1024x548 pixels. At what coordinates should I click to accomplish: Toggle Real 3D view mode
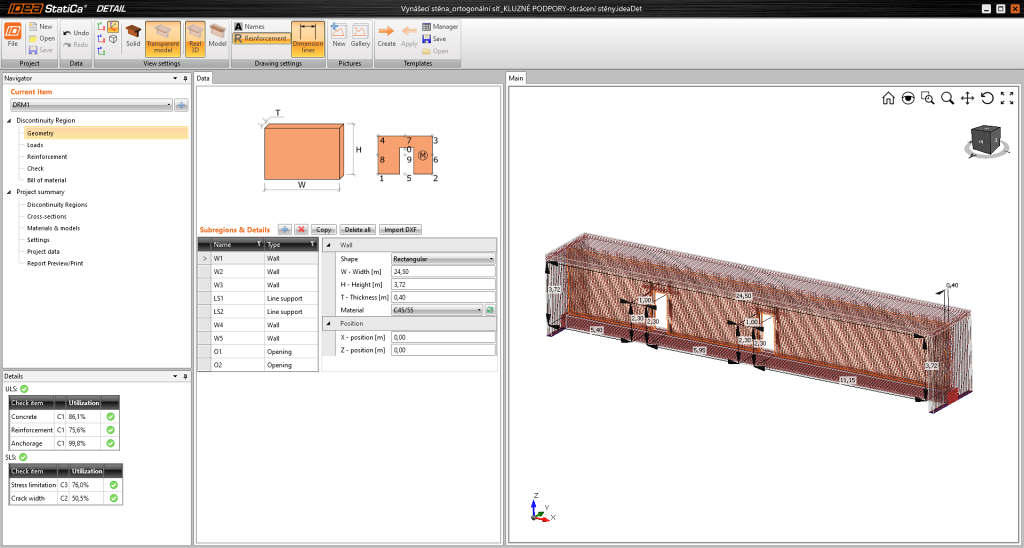pos(195,37)
